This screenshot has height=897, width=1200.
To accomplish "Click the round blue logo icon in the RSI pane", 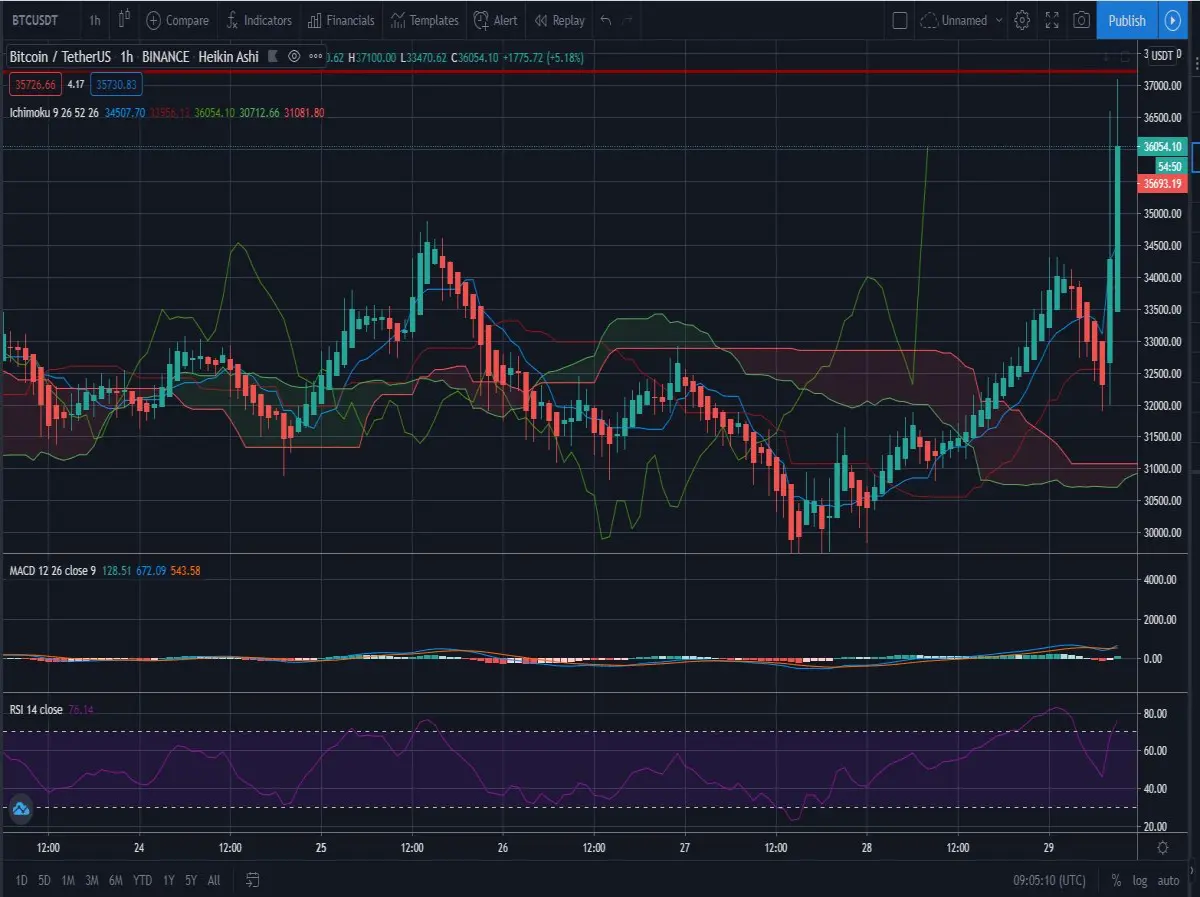I will coord(20,809).
